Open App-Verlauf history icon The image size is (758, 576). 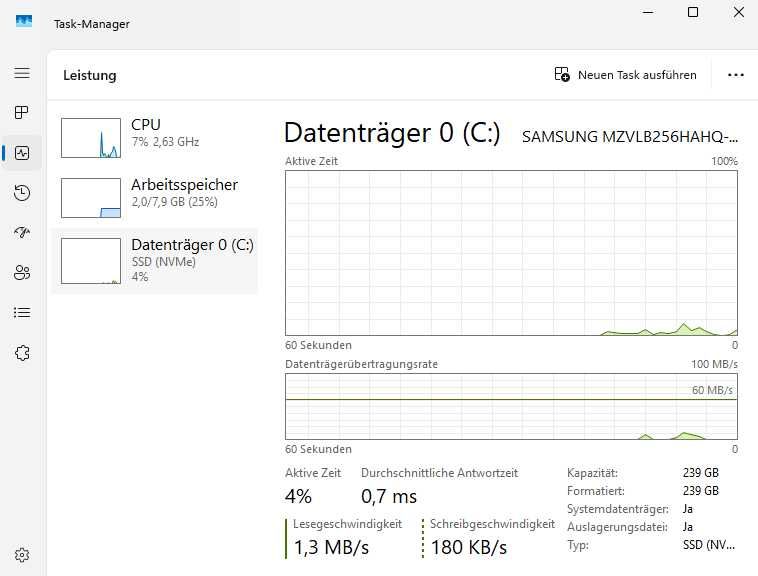coord(22,193)
